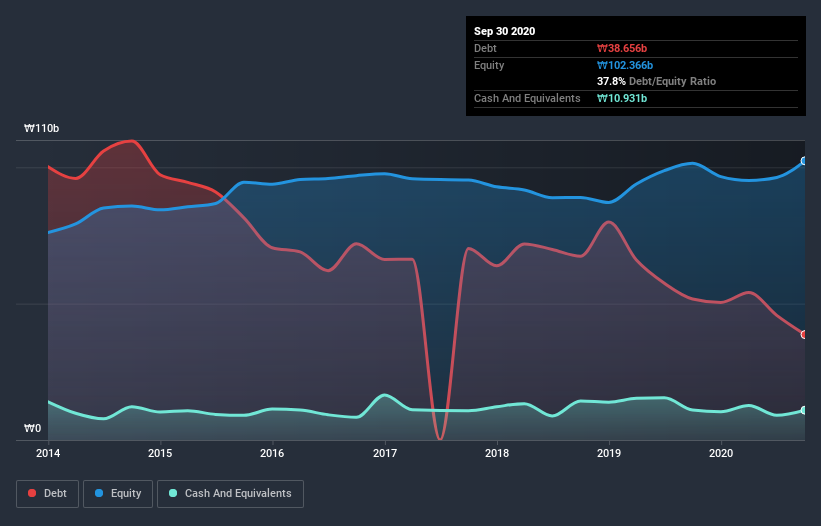821x526 pixels.
Task: Toggle the Debt series in the legend
Action: point(47,494)
